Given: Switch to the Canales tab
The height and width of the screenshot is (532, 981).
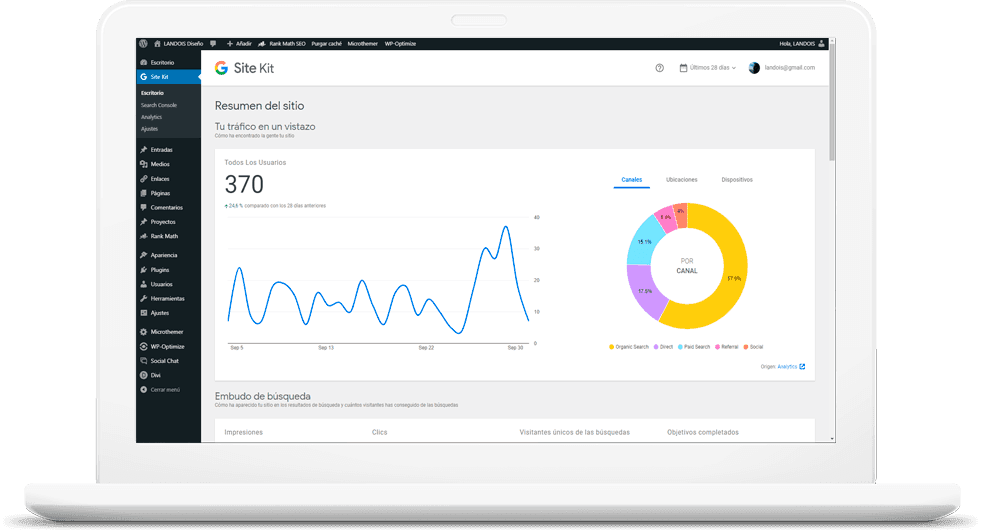Looking at the screenshot, I should (x=631, y=180).
